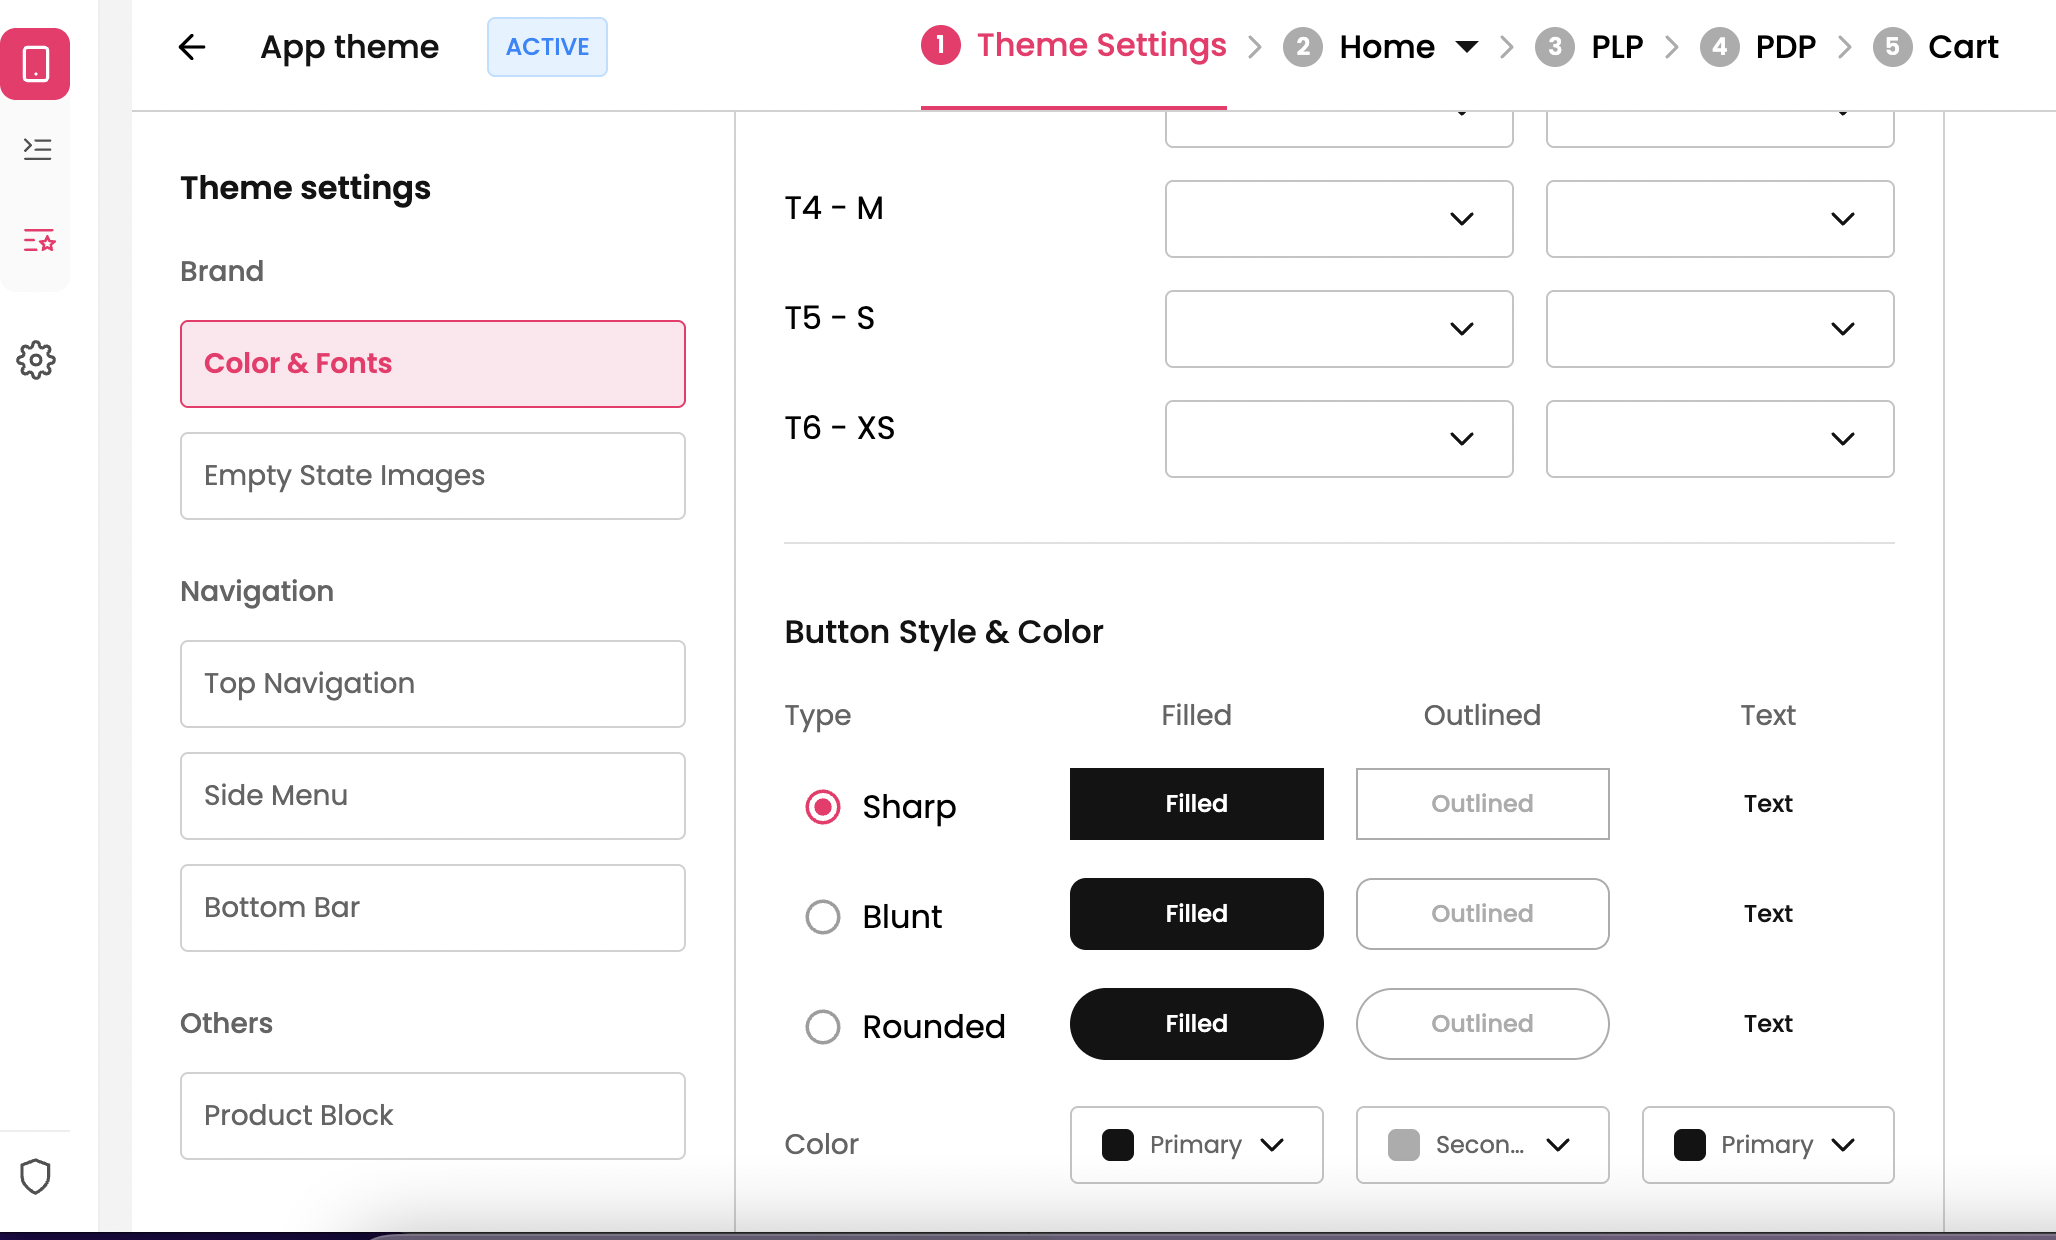The image size is (2056, 1240).
Task: Open first dropdown for T4 - M
Action: pyautogui.click(x=1338, y=219)
